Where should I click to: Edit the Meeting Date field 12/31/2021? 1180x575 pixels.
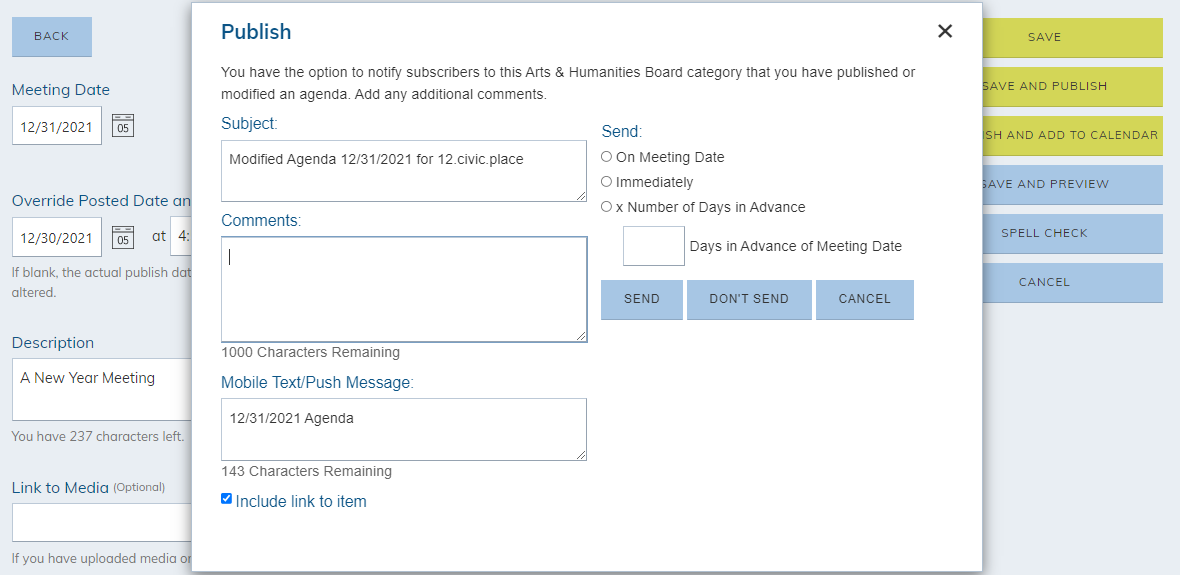click(x=57, y=126)
